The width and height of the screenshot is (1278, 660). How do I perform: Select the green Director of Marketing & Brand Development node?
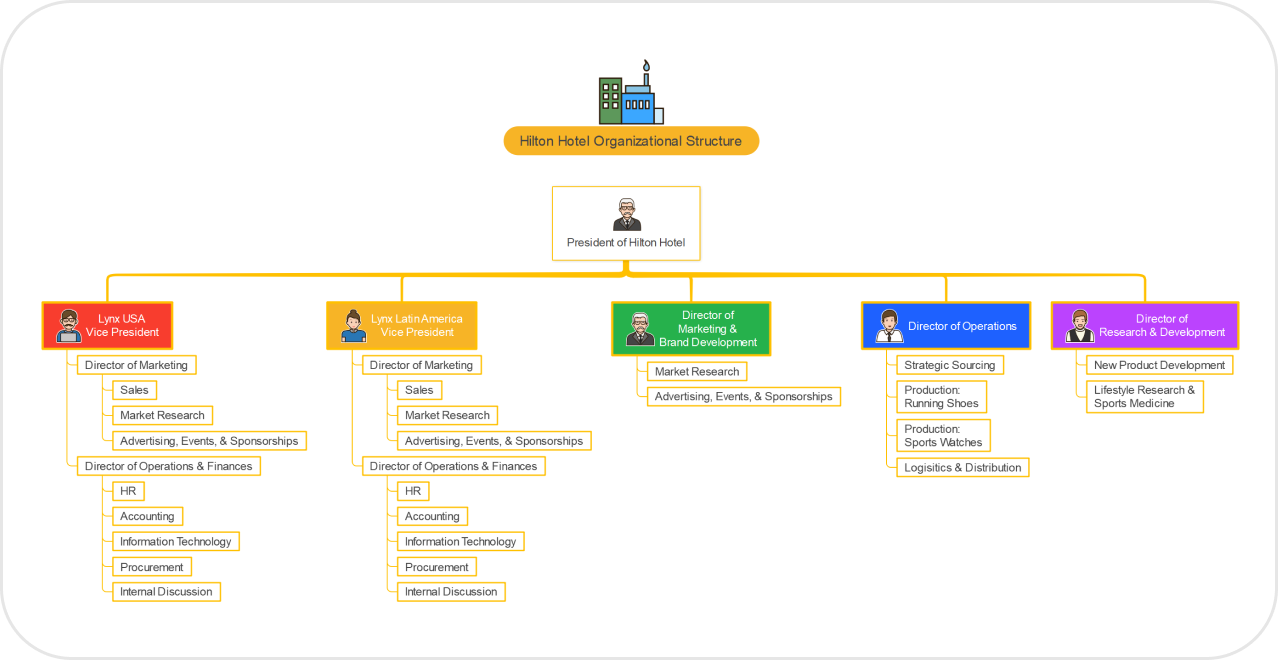[691, 329]
